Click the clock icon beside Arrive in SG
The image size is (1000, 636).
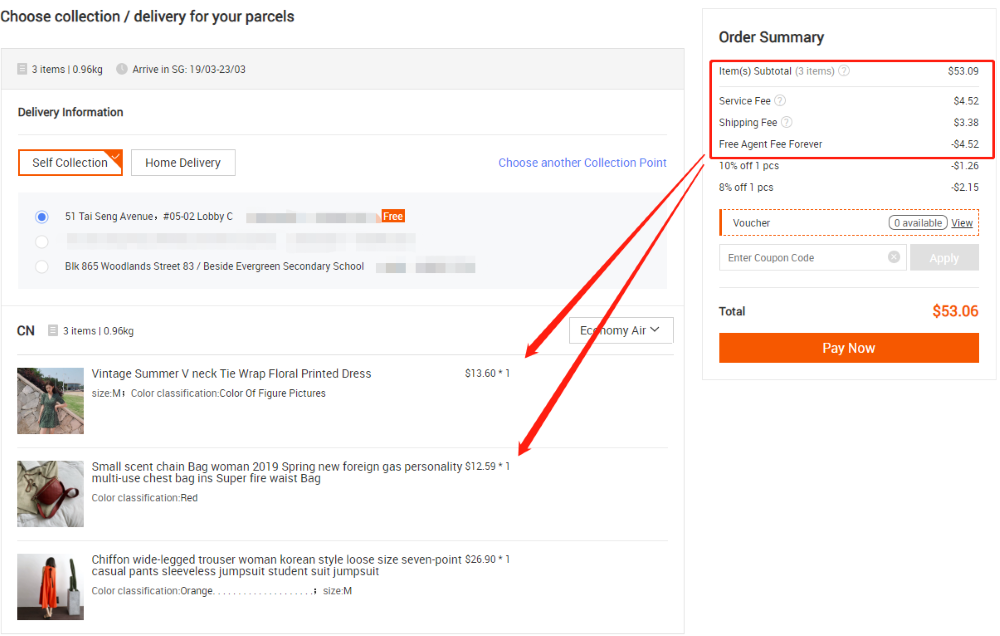click(x=122, y=69)
